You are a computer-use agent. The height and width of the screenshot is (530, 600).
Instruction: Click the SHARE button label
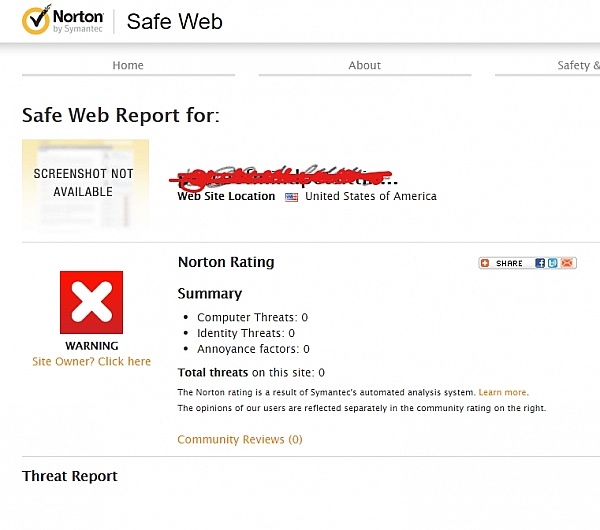coord(509,263)
